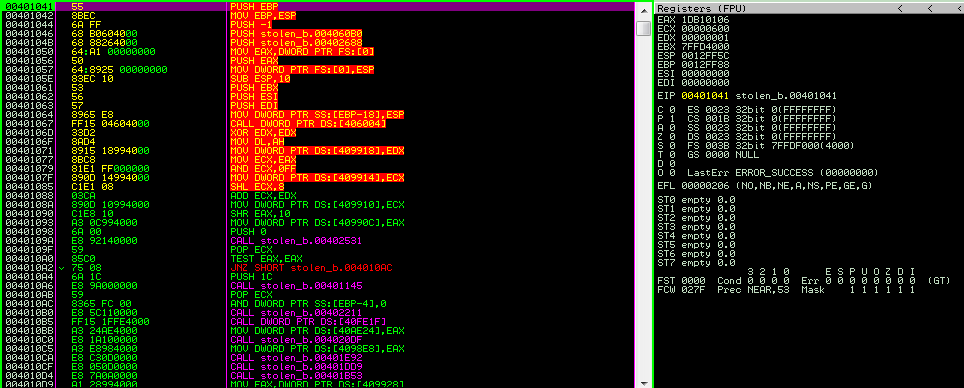Image resolution: width=964 pixels, height=388 pixels.
Task: Click the disassembly vertical scrollbar thumb
Action: pos(643,28)
